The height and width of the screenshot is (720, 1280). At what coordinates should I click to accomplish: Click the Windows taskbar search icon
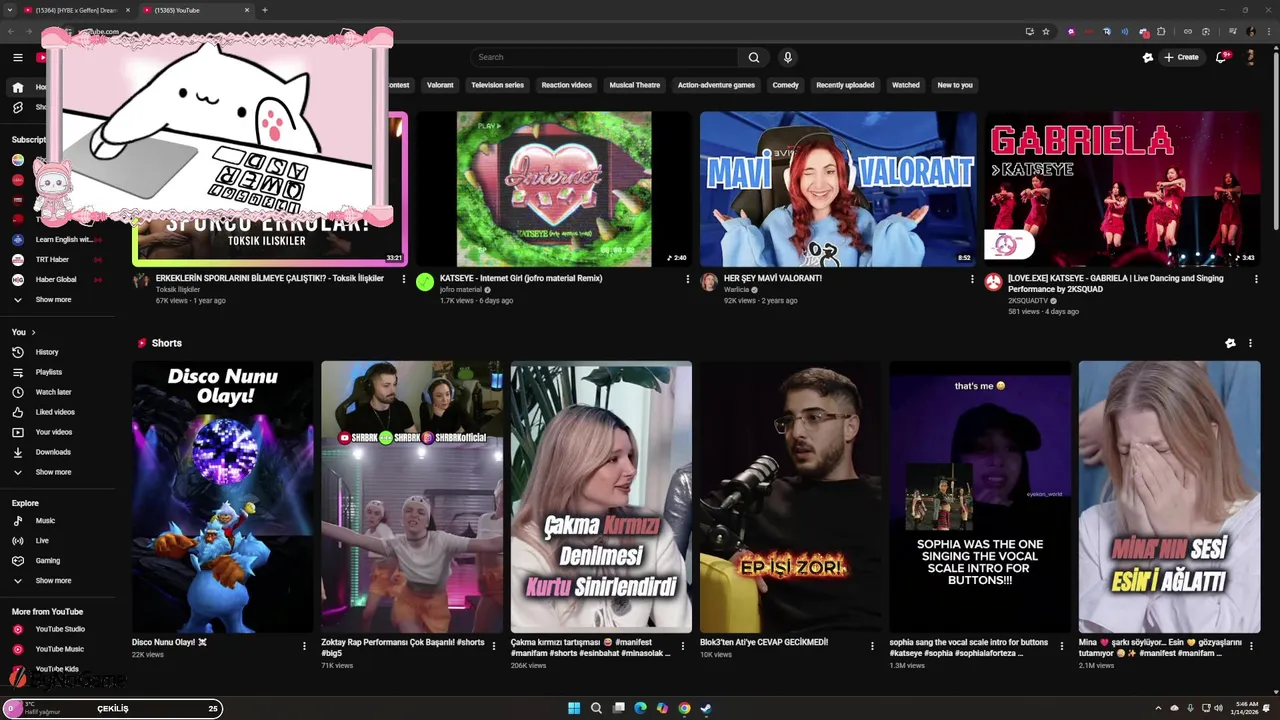596,708
